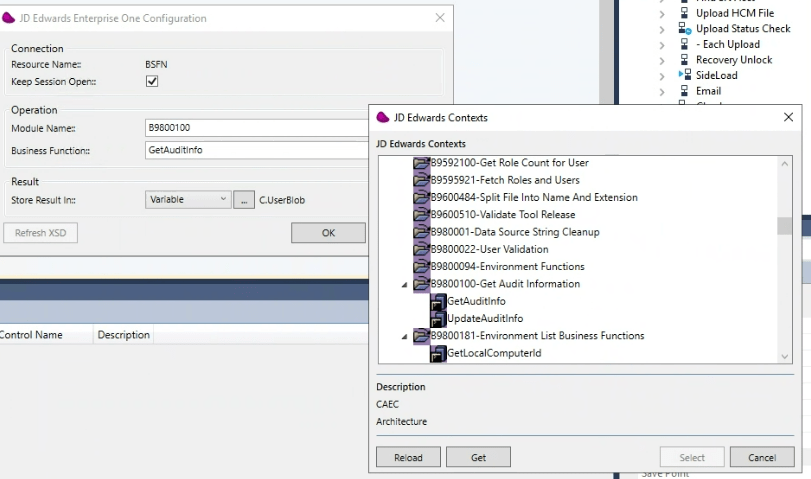Click folder icon of B980001-Data Source String Cleanup
The image size is (811, 479).
point(422,232)
